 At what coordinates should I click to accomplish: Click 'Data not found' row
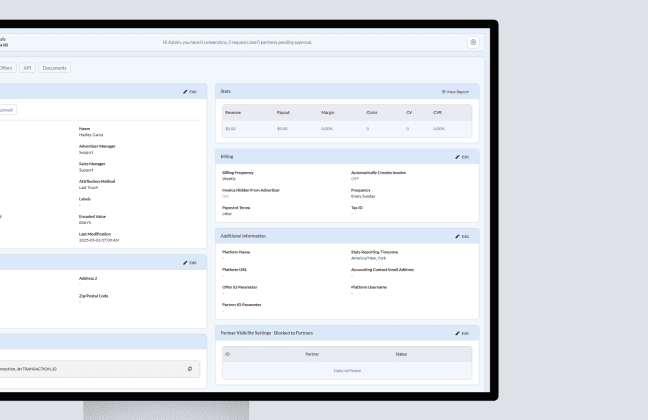click(x=347, y=371)
